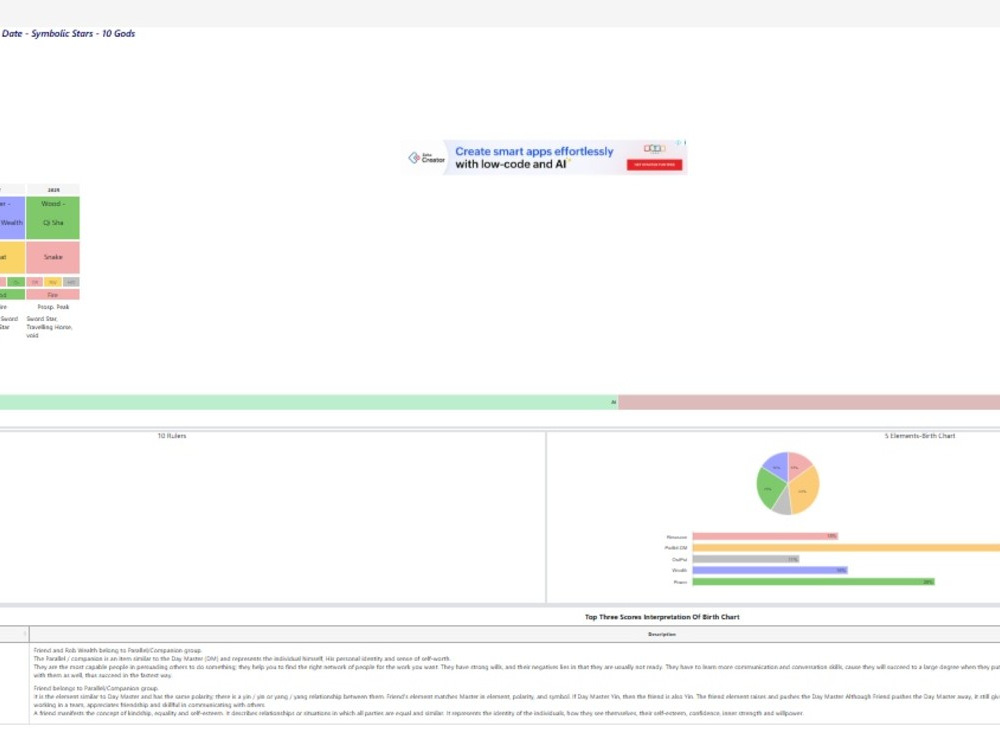Click the pink 'Snake' cell
The width and height of the screenshot is (1000, 750).
53,257
